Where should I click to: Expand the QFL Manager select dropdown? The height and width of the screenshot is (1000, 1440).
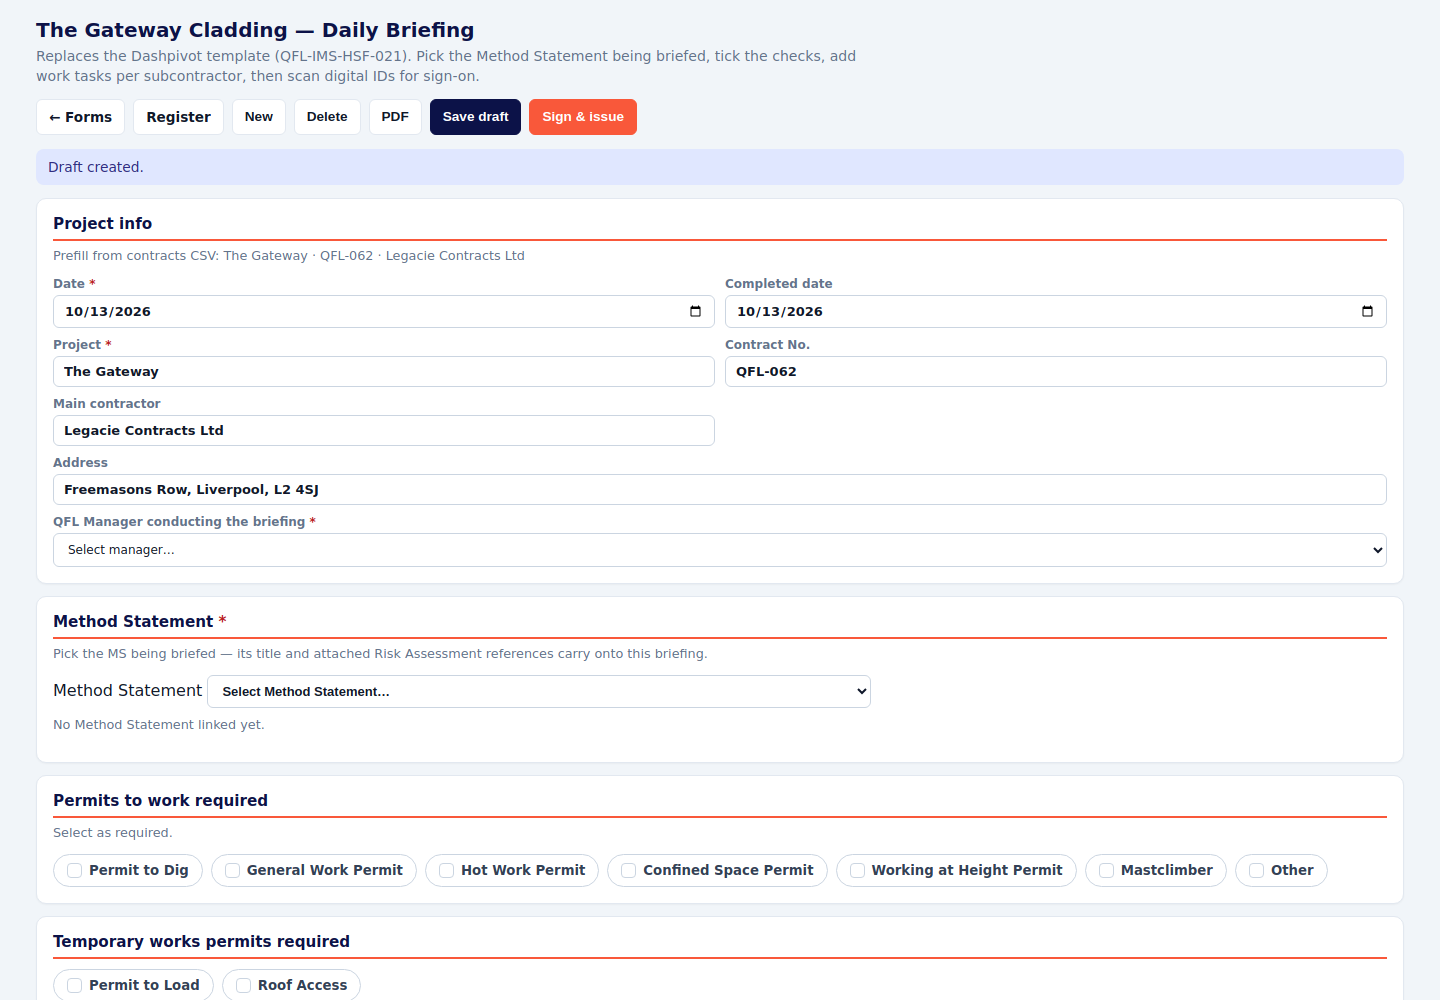coord(720,550)
